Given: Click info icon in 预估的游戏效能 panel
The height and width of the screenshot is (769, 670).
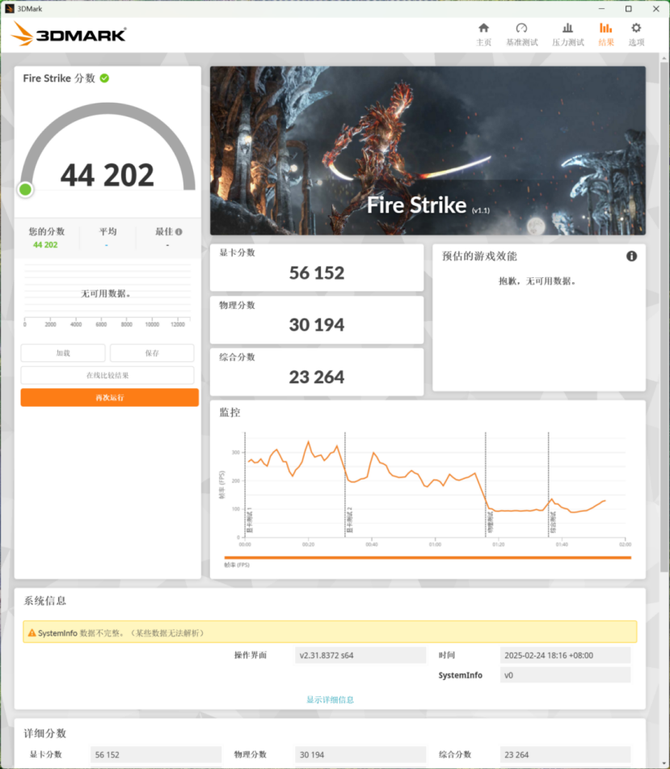Looking at the screenshot, I should (632, 256).
